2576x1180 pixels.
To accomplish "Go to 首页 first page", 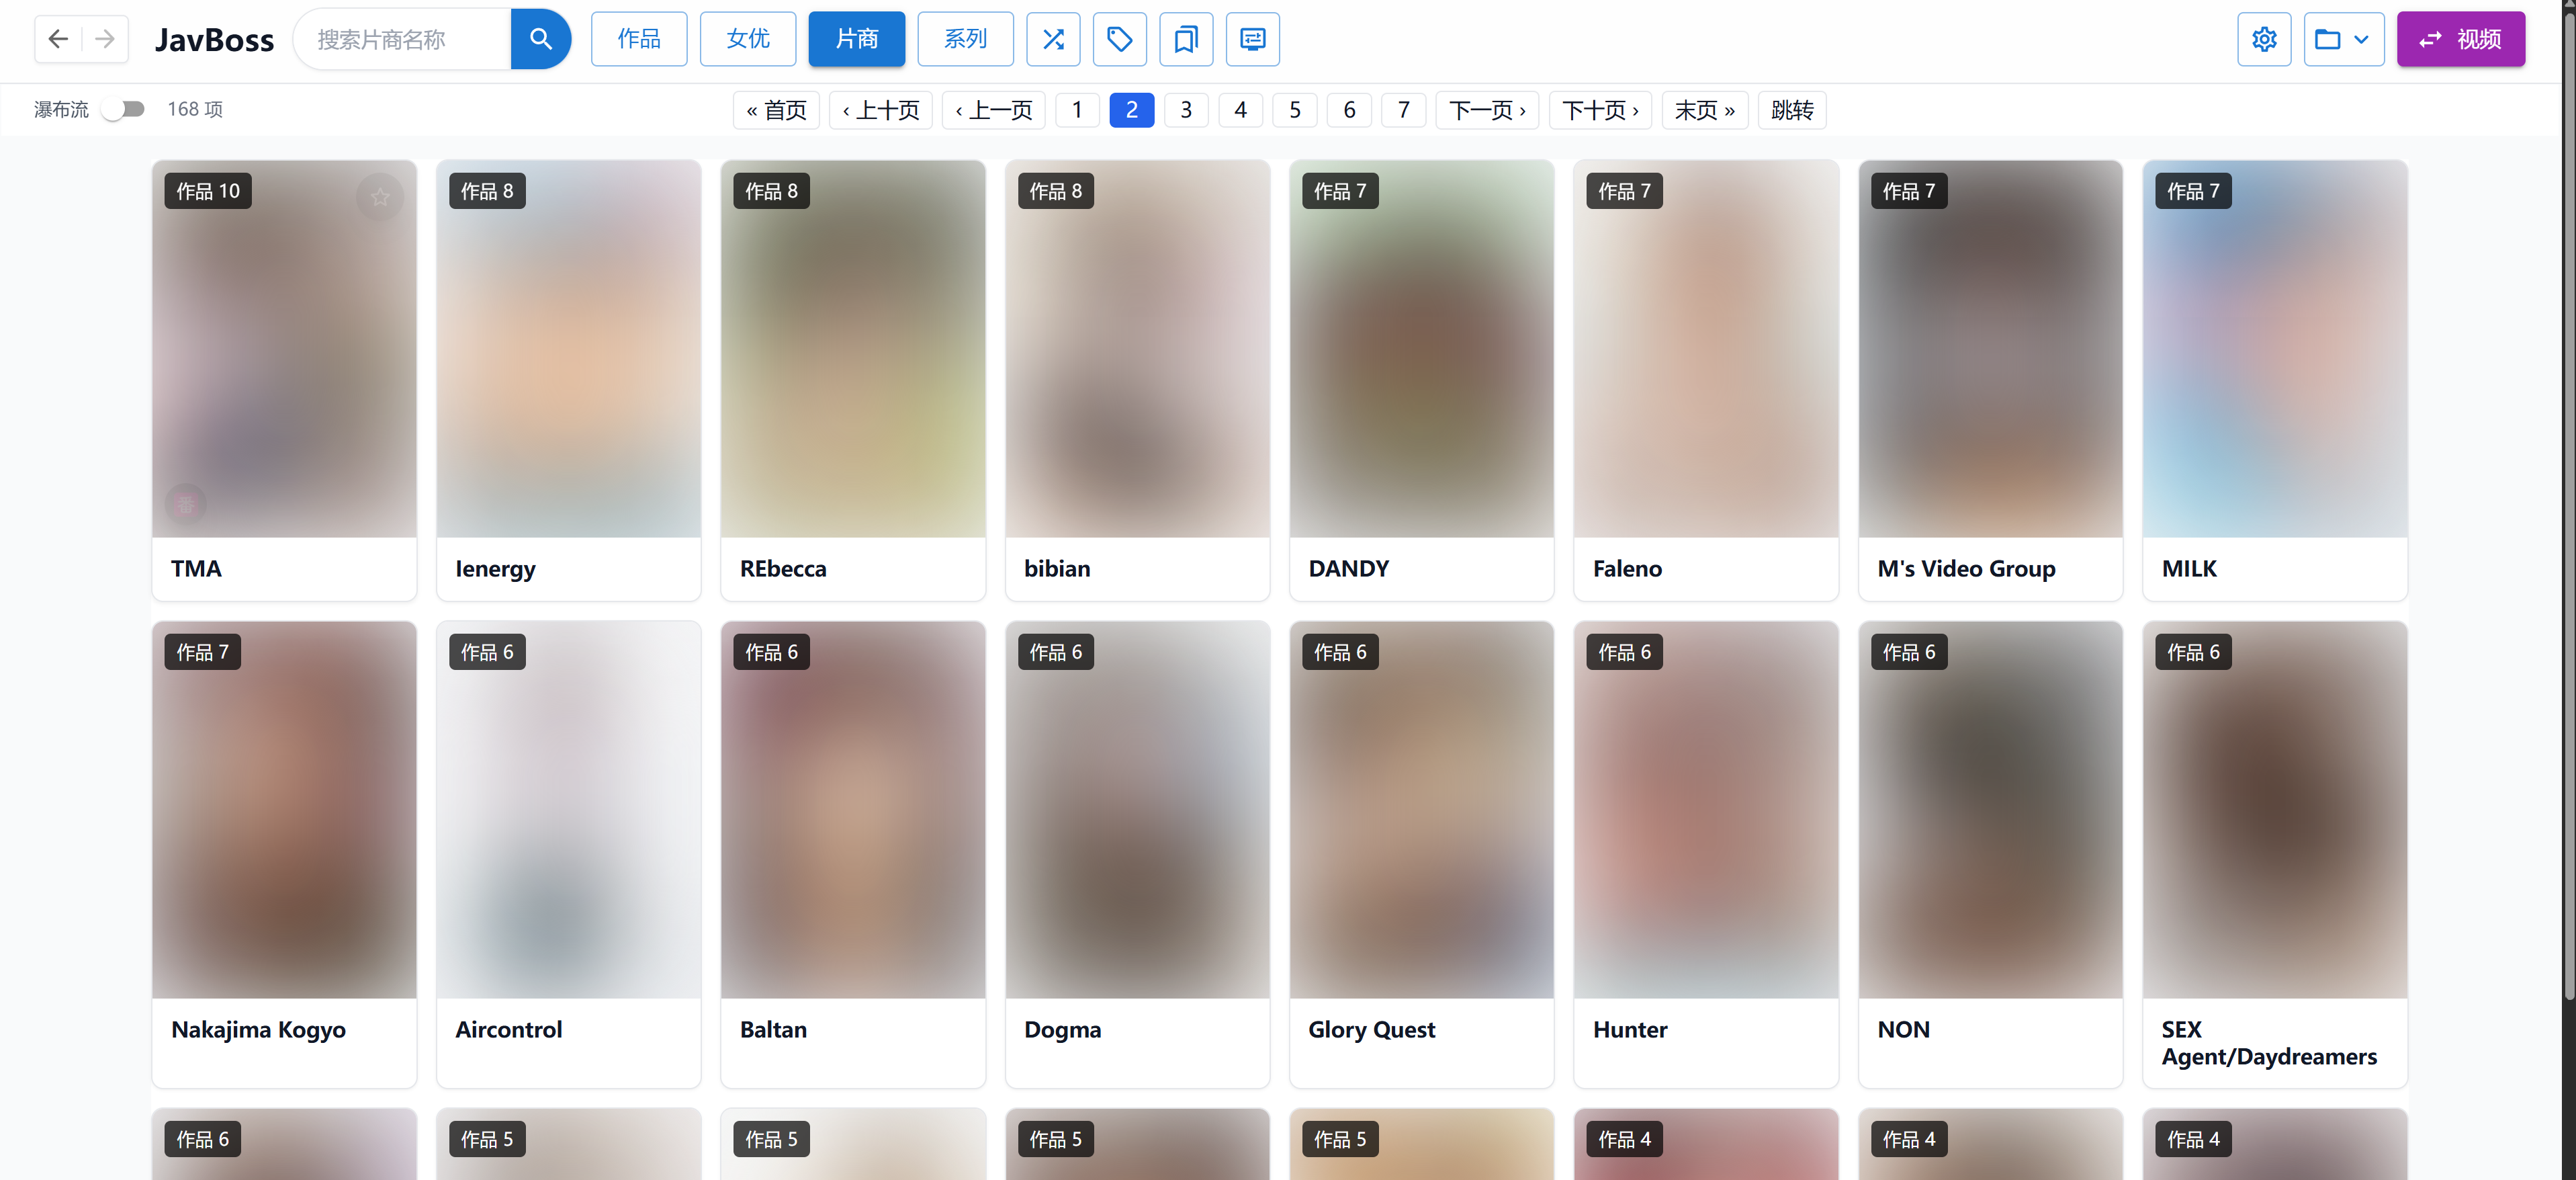I will point(776,110).
